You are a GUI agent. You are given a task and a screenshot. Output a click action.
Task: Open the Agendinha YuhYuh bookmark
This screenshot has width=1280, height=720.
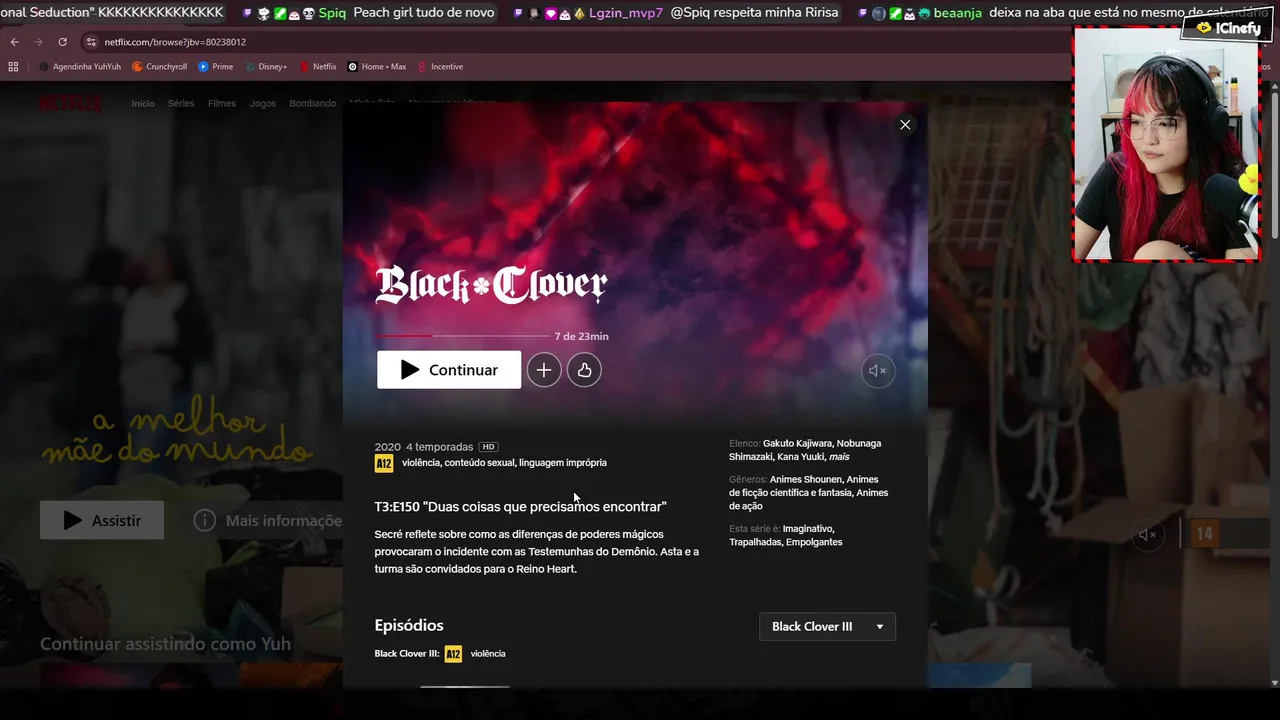80,67
